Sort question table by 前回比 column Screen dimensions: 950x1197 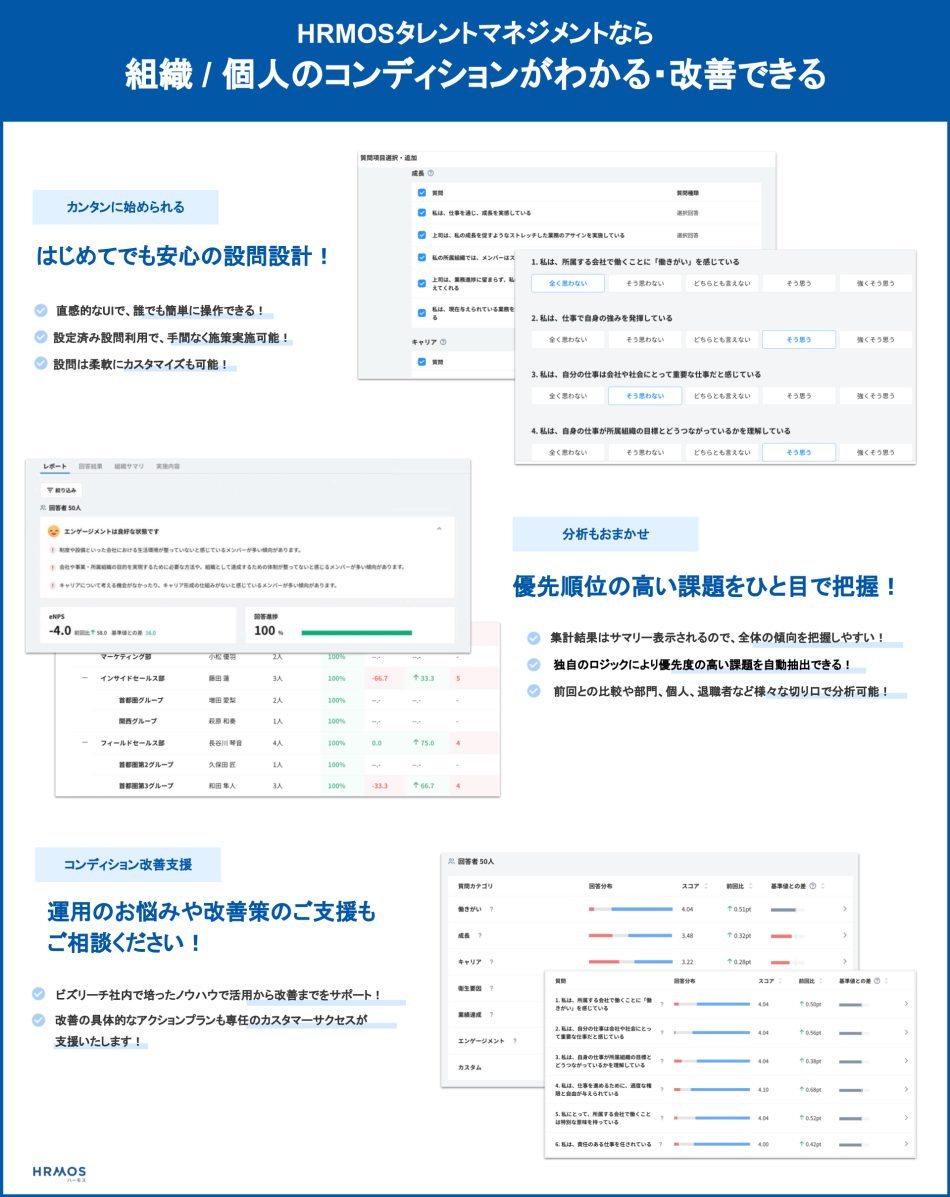(x=820, y=981)
